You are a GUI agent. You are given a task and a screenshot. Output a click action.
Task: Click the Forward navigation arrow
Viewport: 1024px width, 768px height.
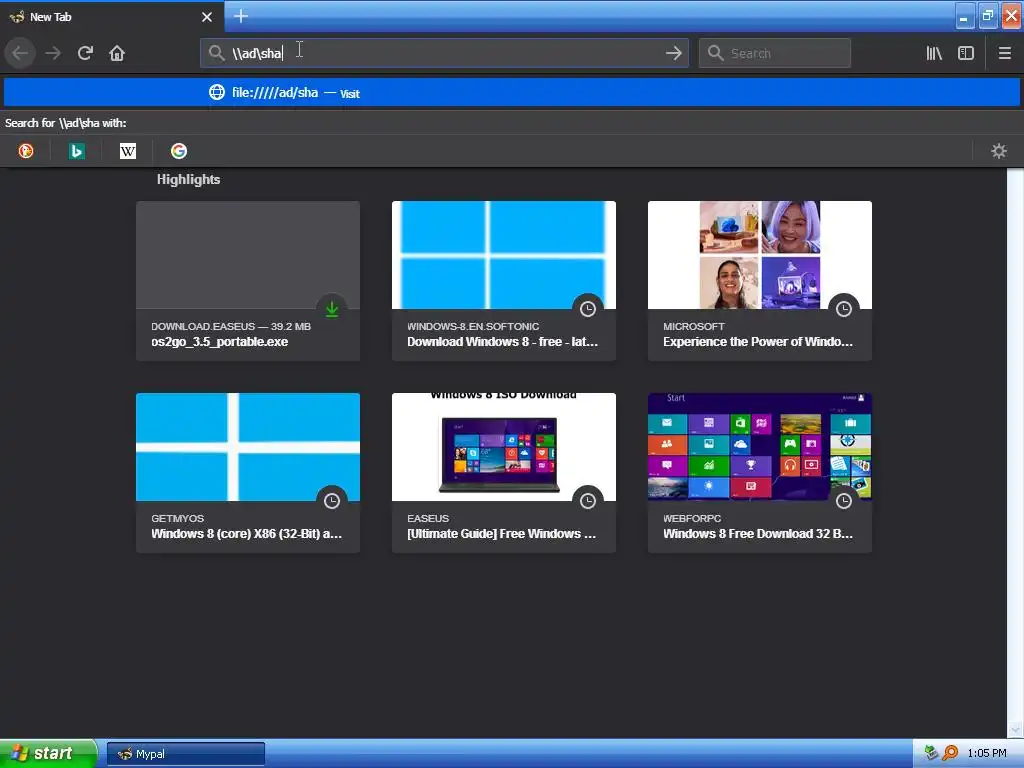point(53,53)
